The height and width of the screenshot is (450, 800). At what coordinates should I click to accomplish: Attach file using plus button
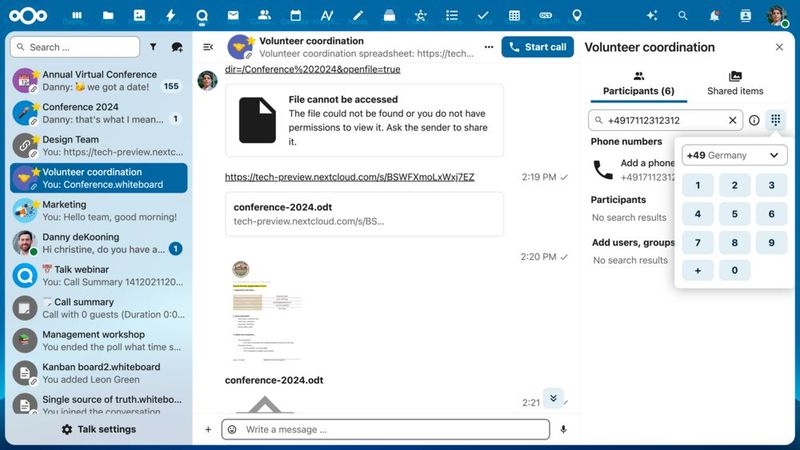(208, 430)
